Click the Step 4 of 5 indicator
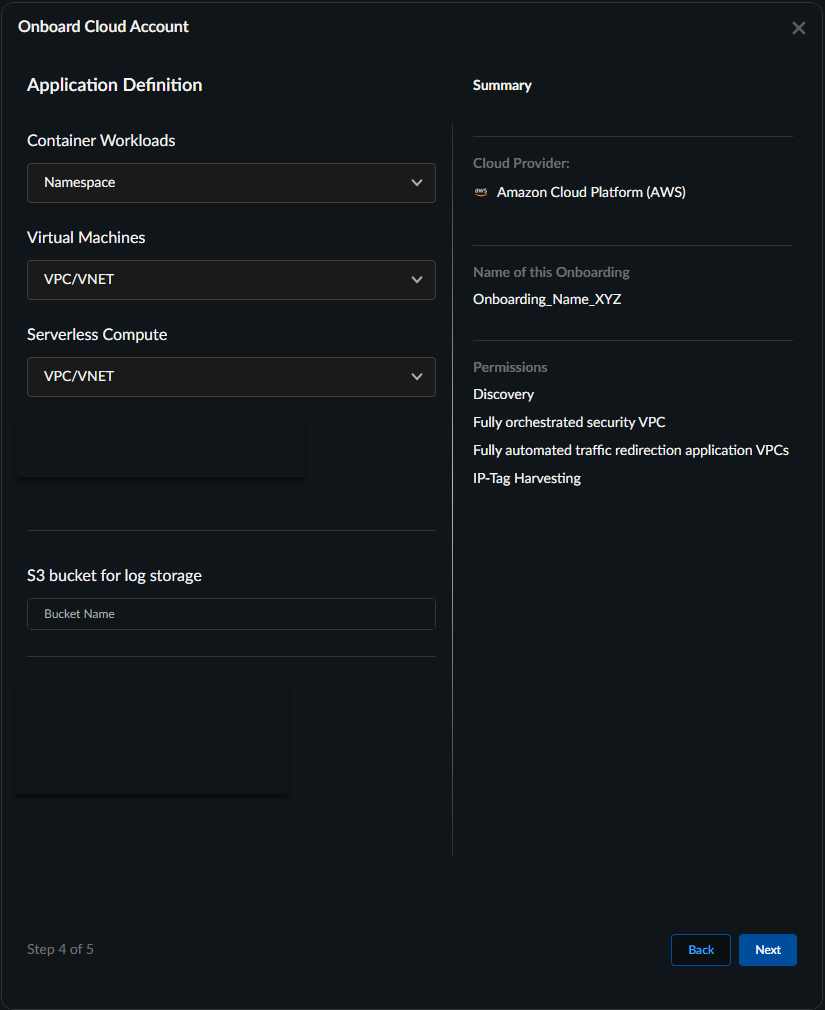This screenshot has width=825, height=1010. tap(60, 949)
